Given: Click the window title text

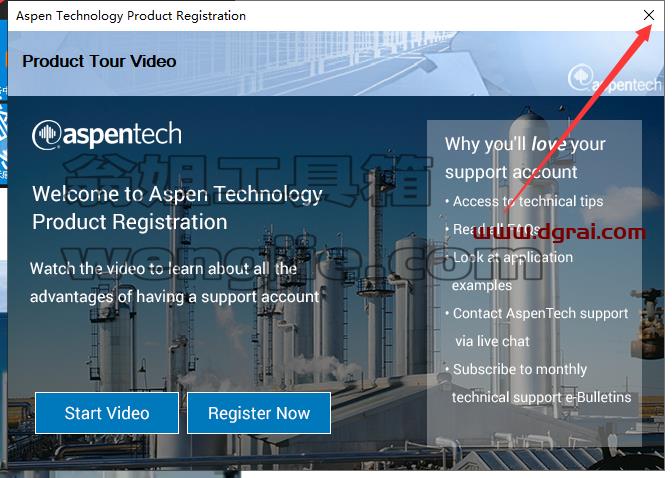Looking at the screenshot, I should tap(131, 16).
